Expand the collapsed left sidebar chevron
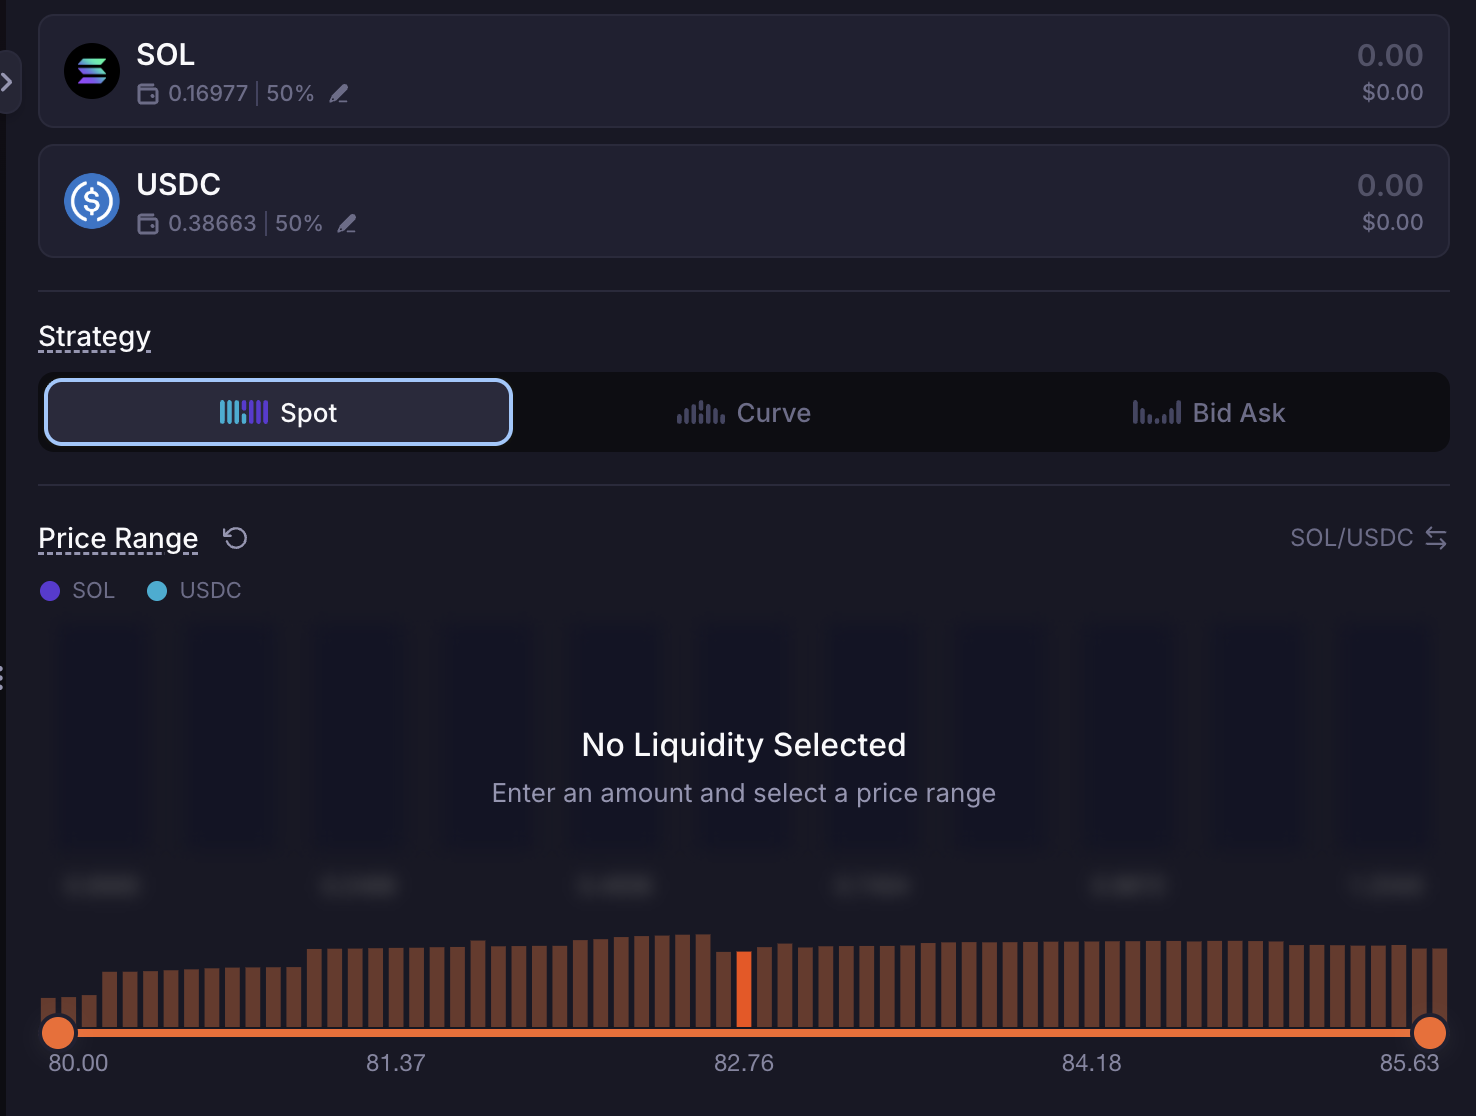The image size is (1476, 1116). point(8,82)
